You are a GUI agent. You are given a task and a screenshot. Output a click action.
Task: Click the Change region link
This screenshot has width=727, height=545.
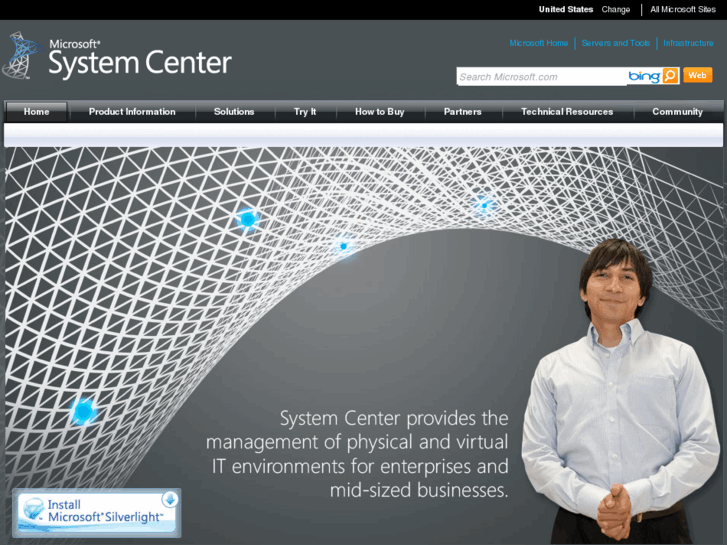pos(616,9)
